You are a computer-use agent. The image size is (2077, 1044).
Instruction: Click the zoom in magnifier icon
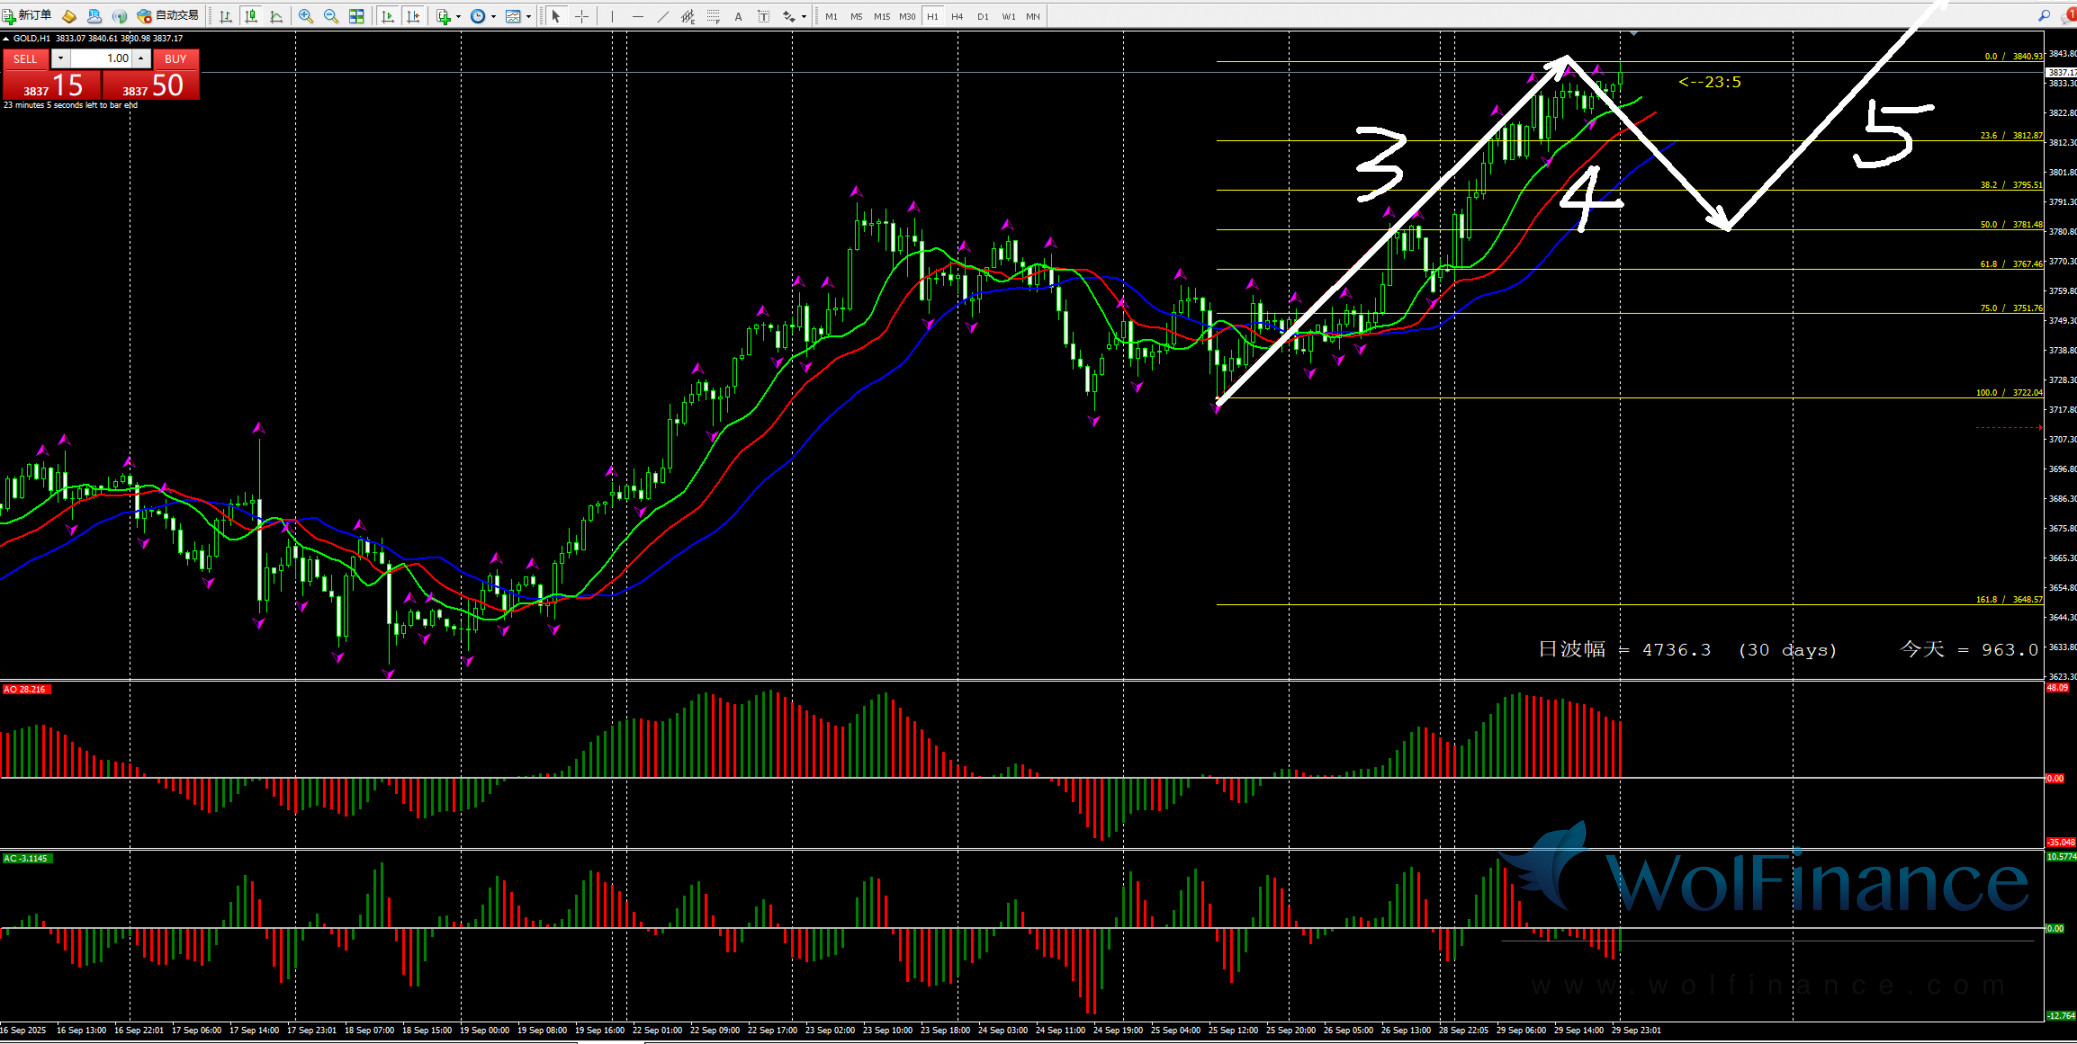tap(306, 16)
